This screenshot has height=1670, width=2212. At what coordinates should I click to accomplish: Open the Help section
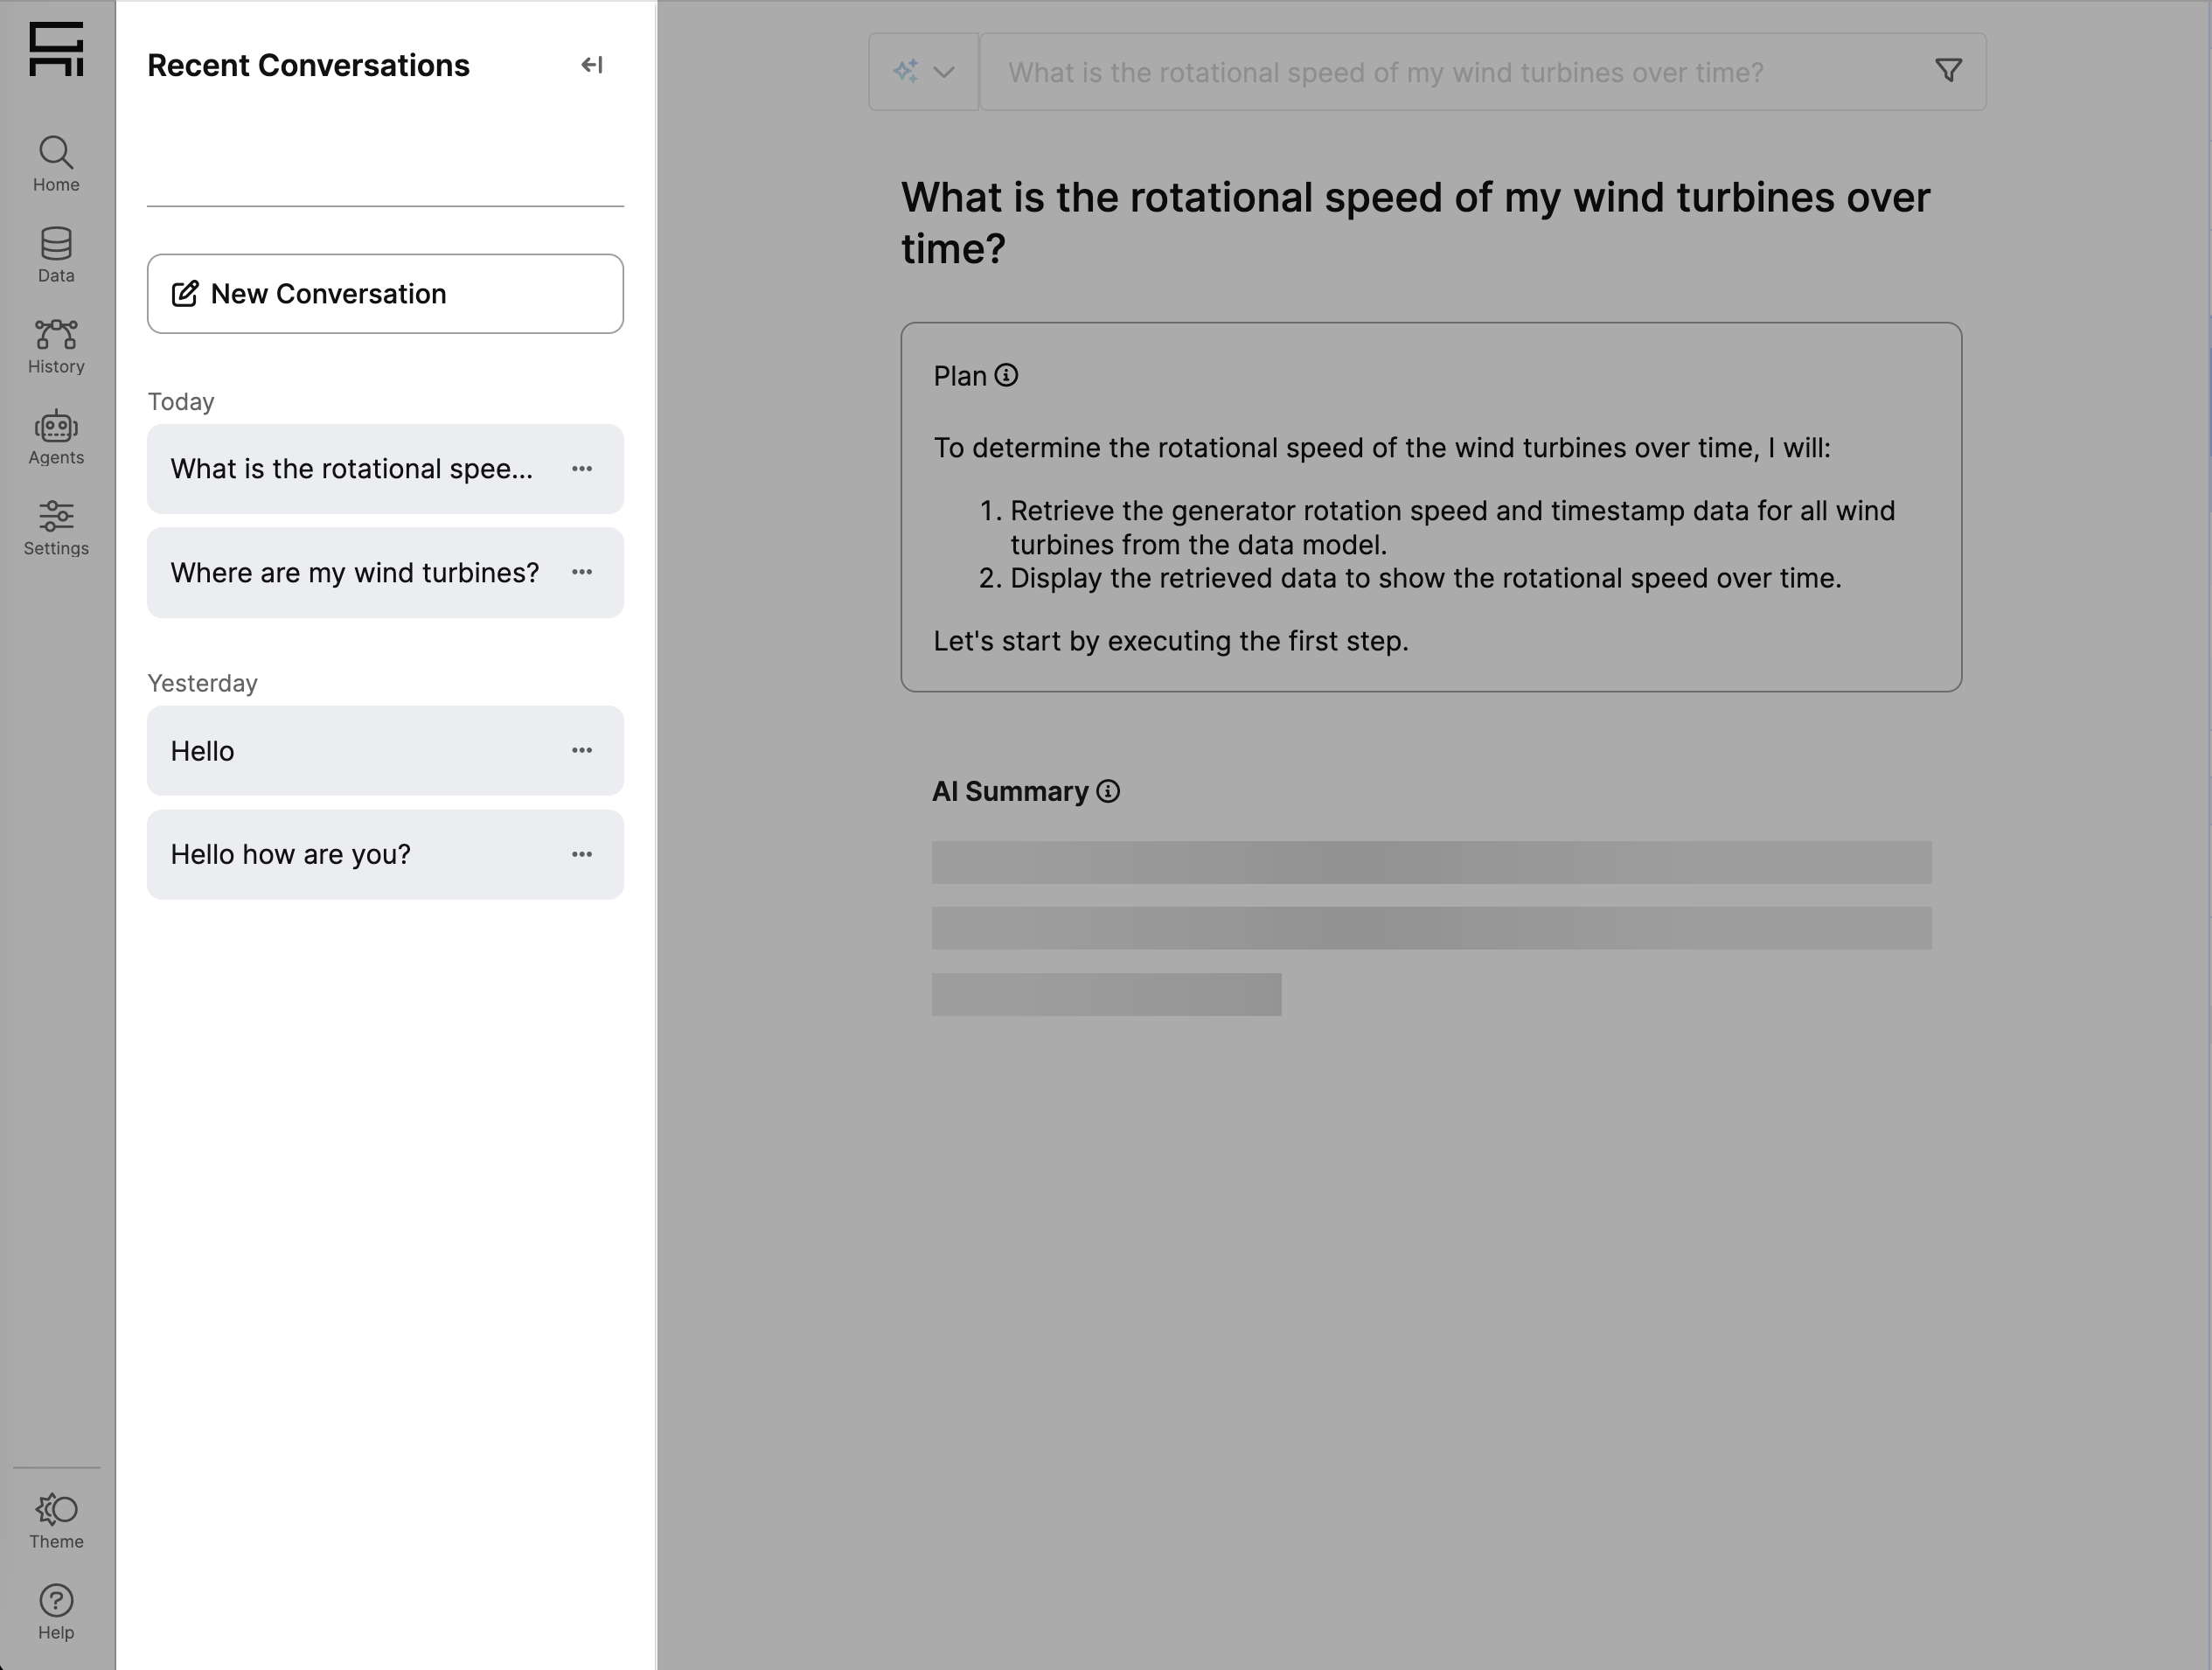coord(56,1611)
